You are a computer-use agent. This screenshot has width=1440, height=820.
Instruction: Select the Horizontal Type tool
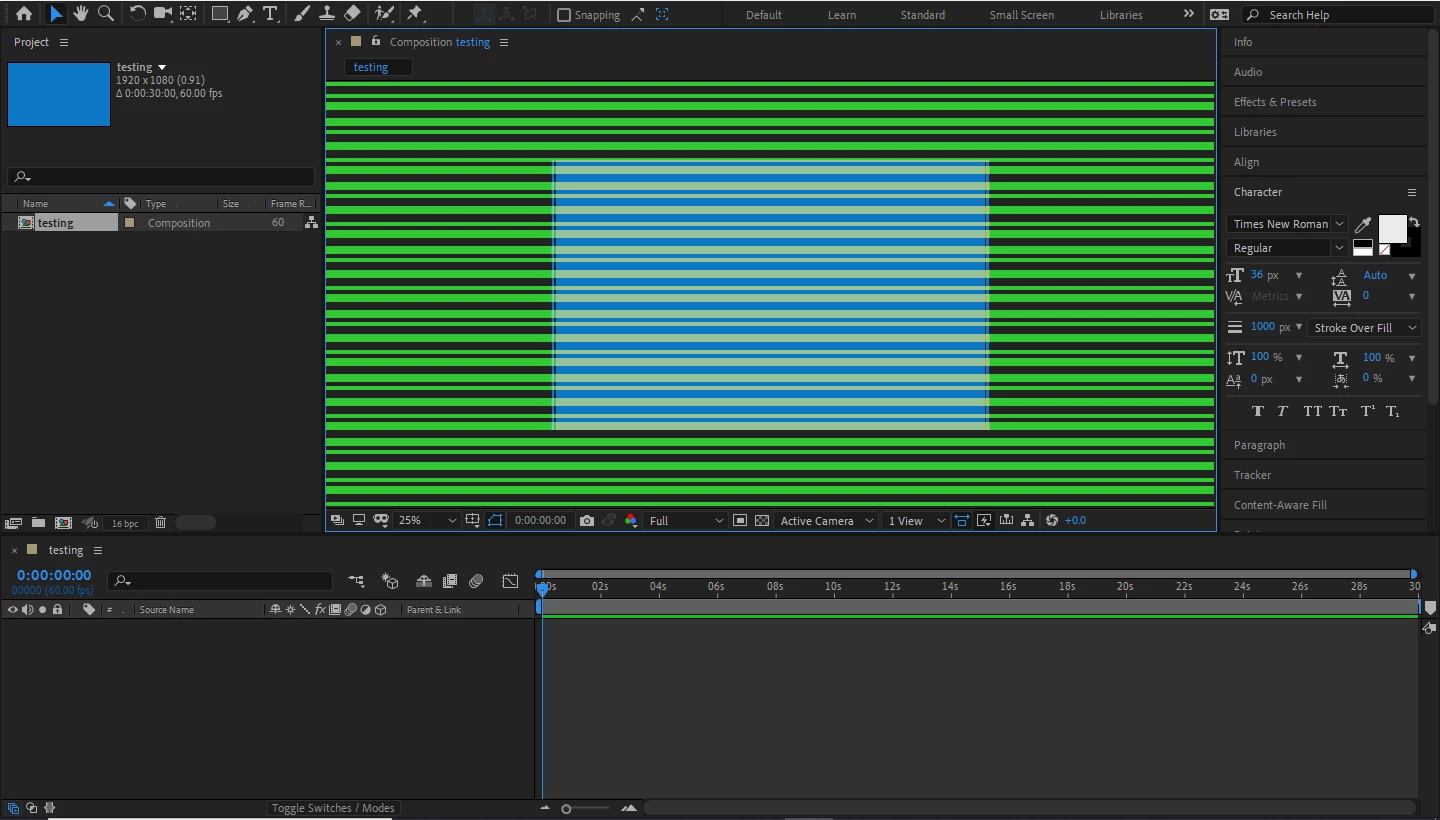click(x=270, y=14)
